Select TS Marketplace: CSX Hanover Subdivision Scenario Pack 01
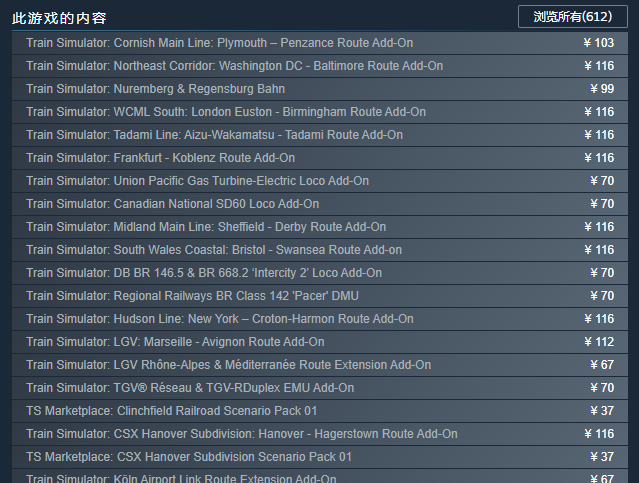The width and height of the screenshot is (639, 483). point(320,457)
